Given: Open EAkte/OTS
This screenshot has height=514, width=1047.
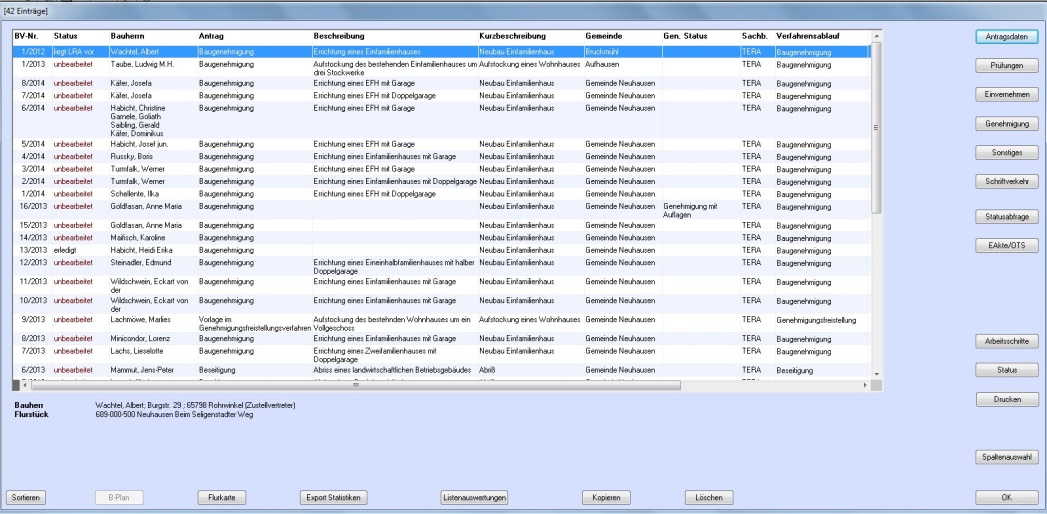Looking at the screenshot, I should pos(1007,244).
